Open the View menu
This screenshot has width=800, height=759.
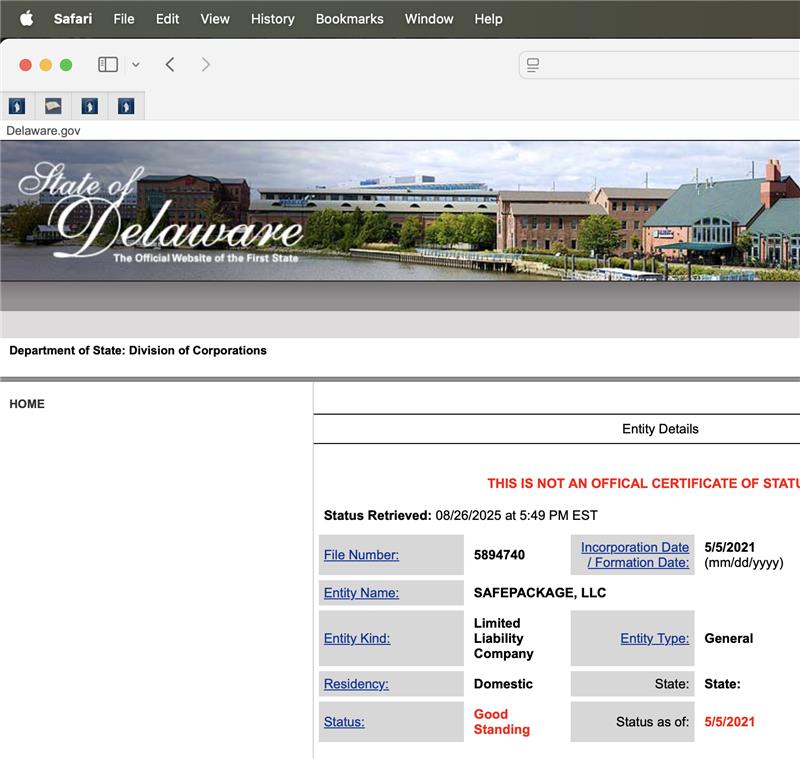pos(214,18)
